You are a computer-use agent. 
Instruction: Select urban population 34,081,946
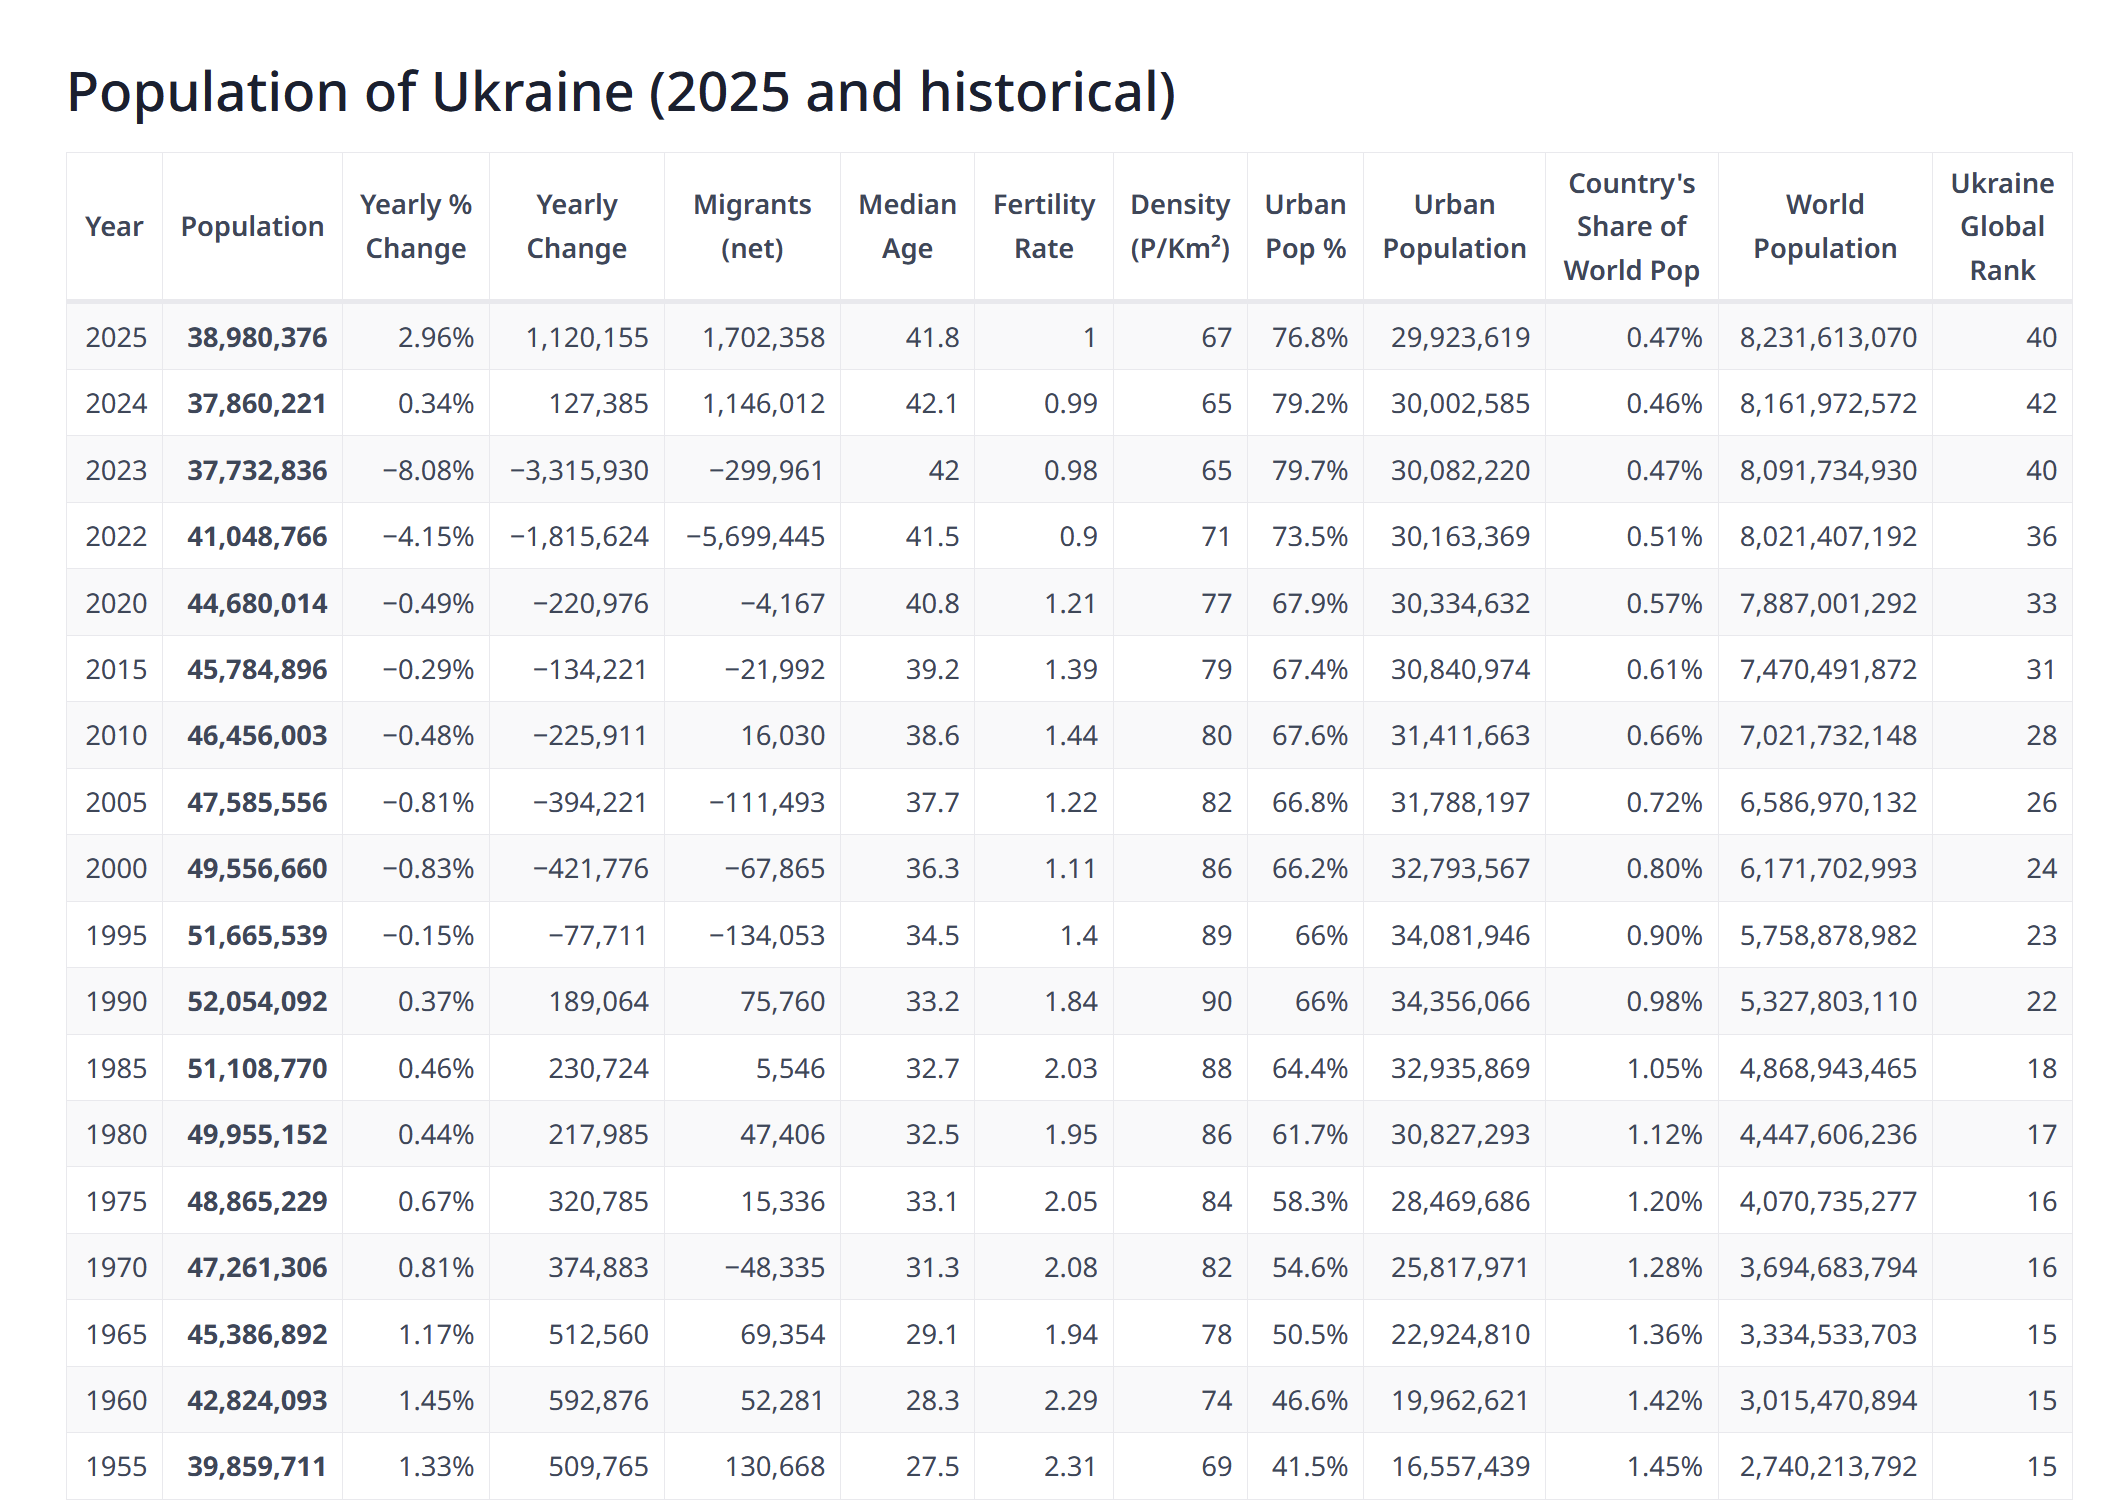click(x=1460, y=936)
